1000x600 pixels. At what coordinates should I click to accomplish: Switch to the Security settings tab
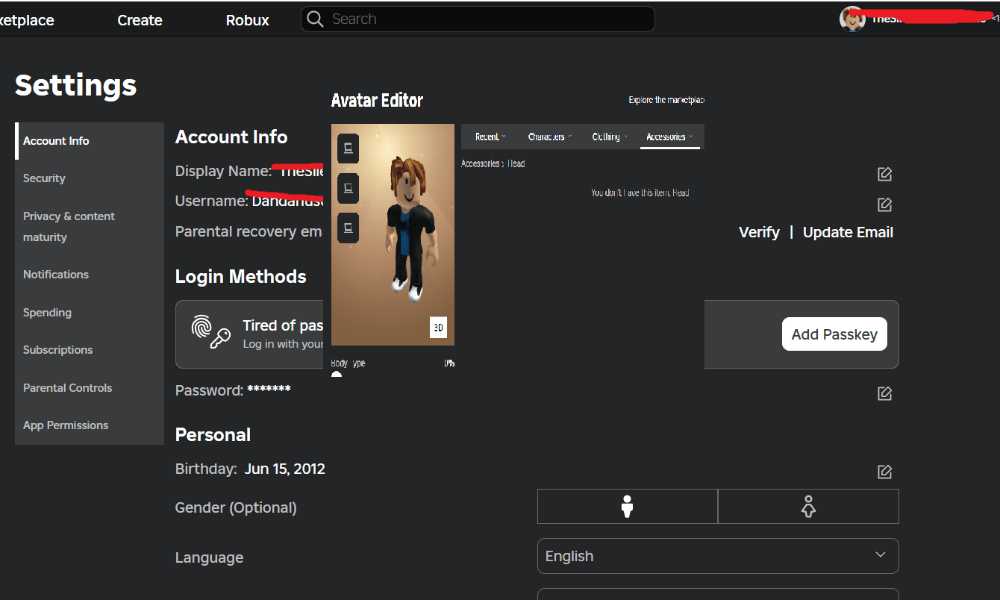(89, 178)
